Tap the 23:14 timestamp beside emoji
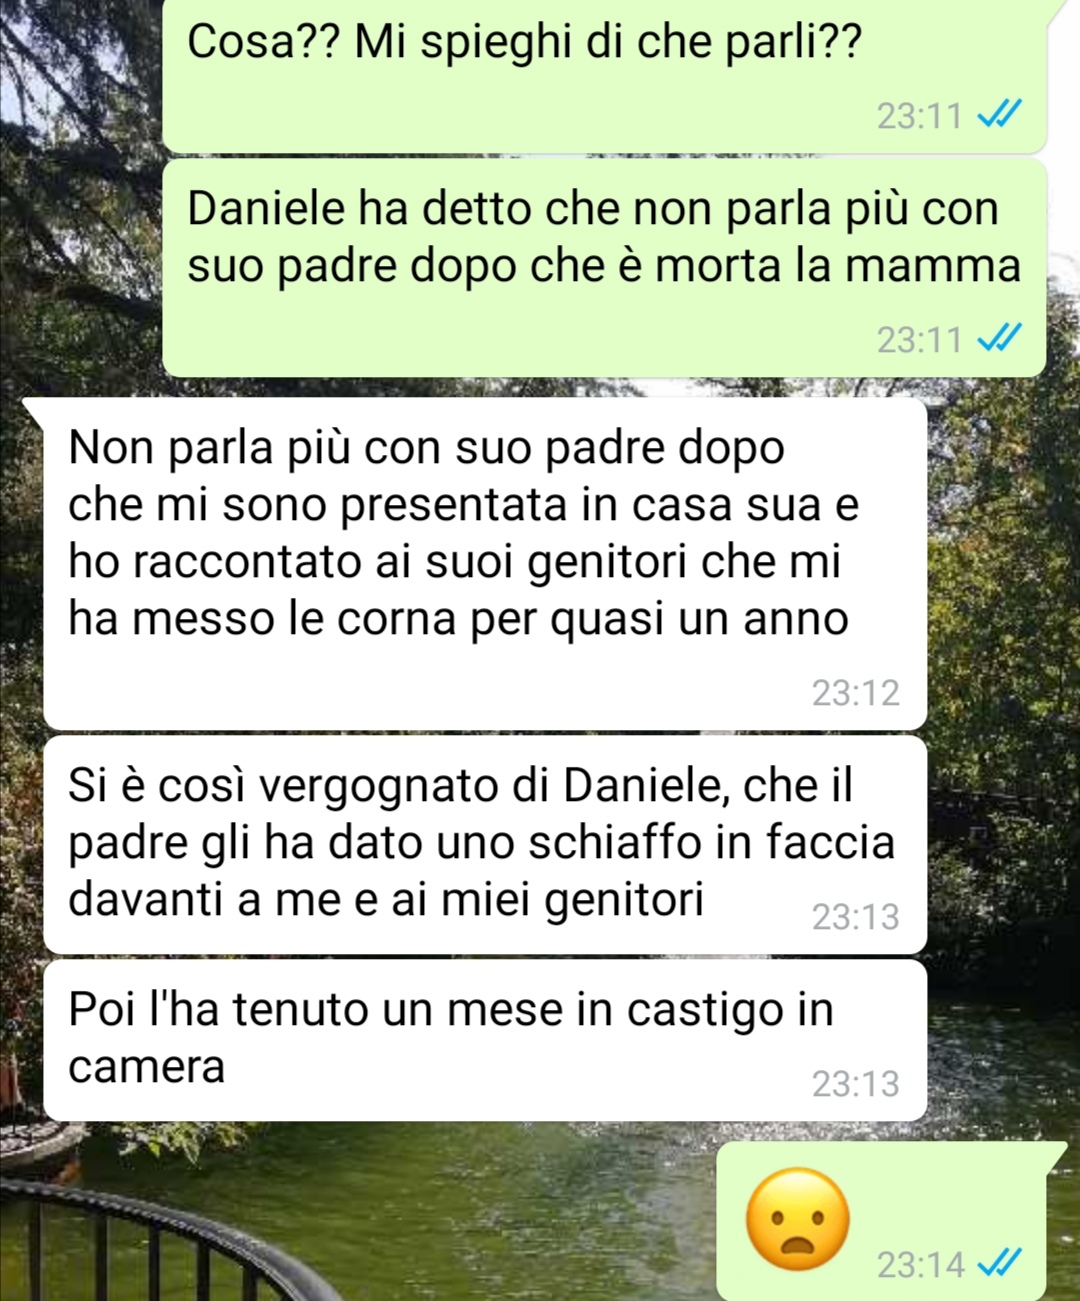Viewport: 1080px width, 1301px height. coord(920,1264)
